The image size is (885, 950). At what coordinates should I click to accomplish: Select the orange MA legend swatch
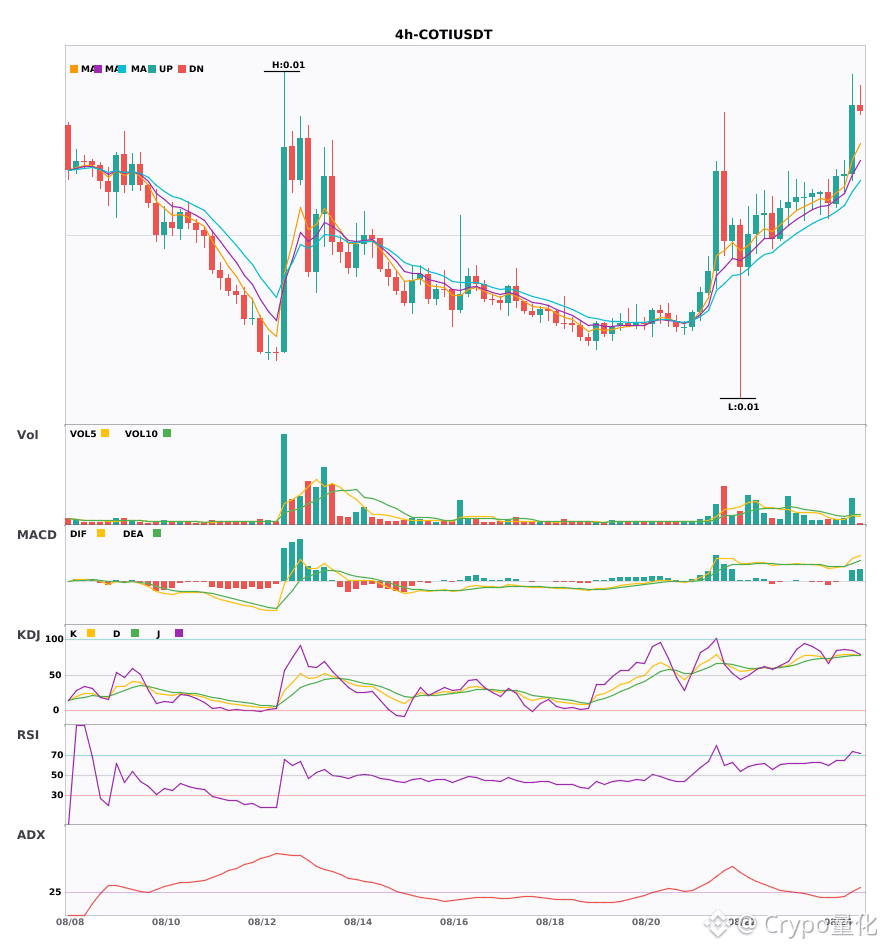pos(74,69)
